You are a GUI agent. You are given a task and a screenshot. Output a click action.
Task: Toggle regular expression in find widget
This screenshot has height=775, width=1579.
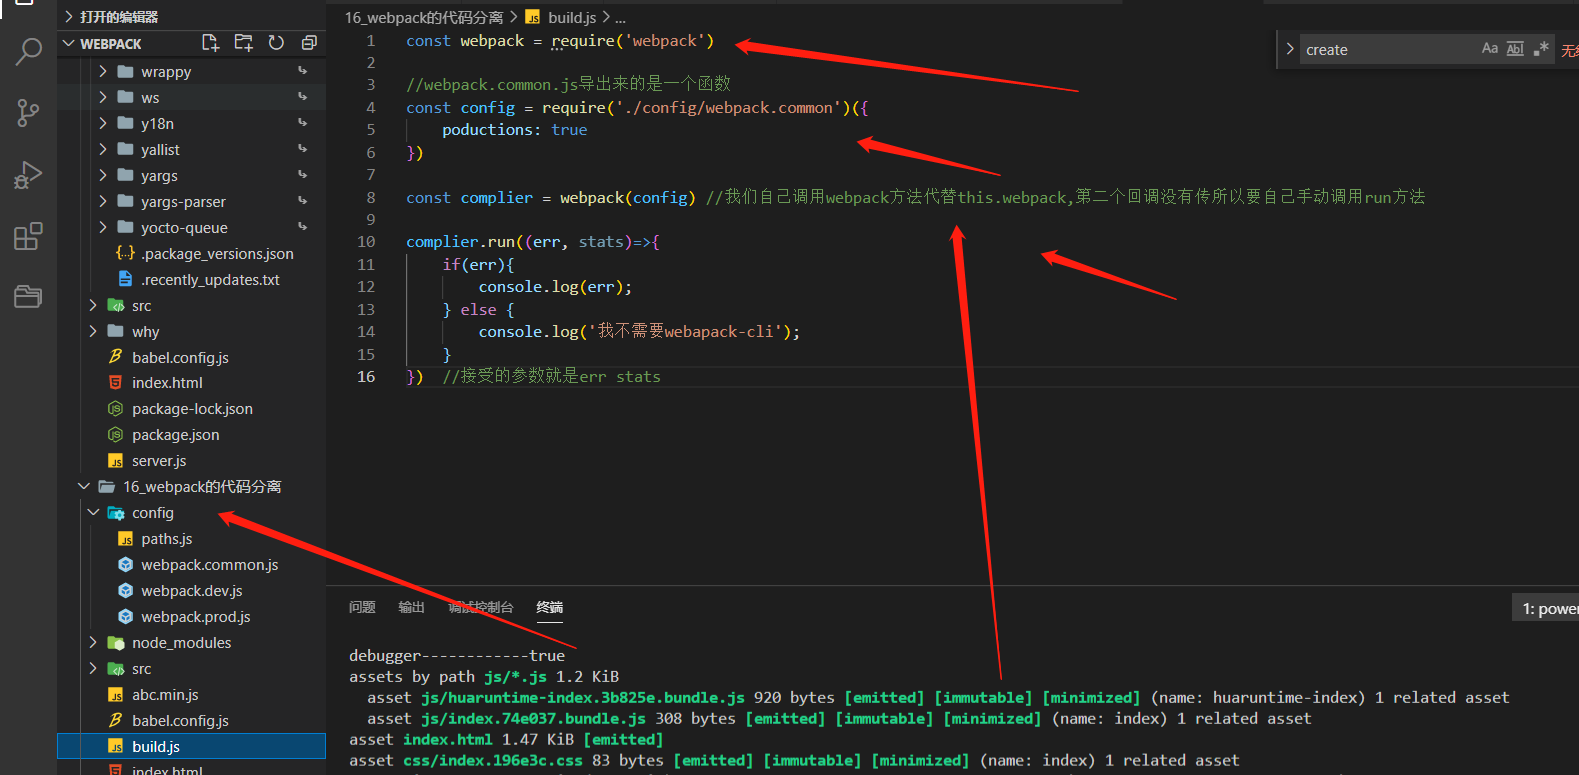click(1541, 48)
